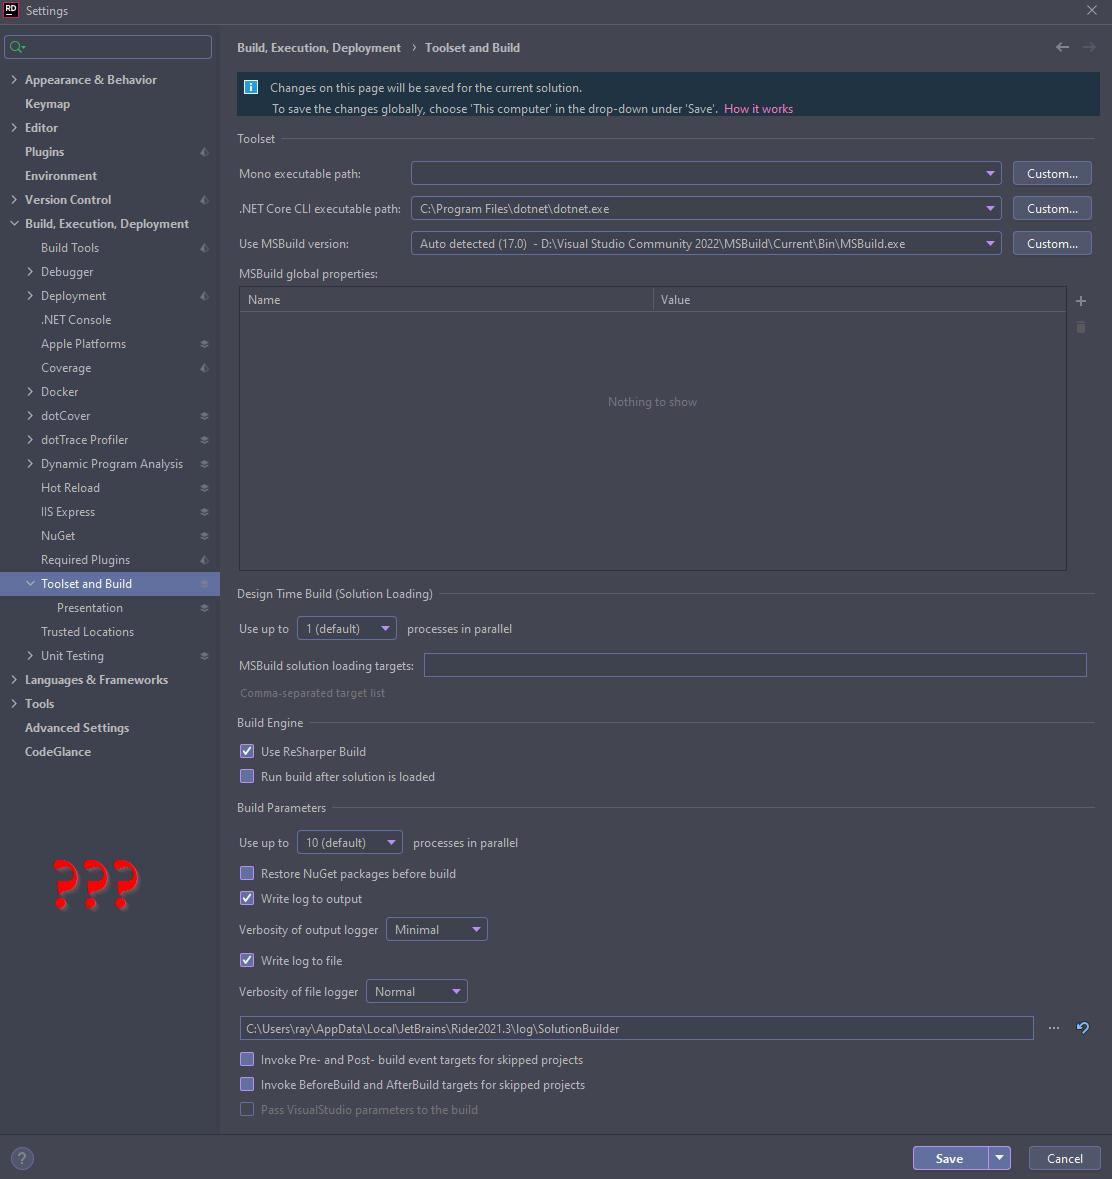The height and width of the screenshot is (1179, 1112).
Task: Click Custom button for Mono path
Action: pos(1052,174)
